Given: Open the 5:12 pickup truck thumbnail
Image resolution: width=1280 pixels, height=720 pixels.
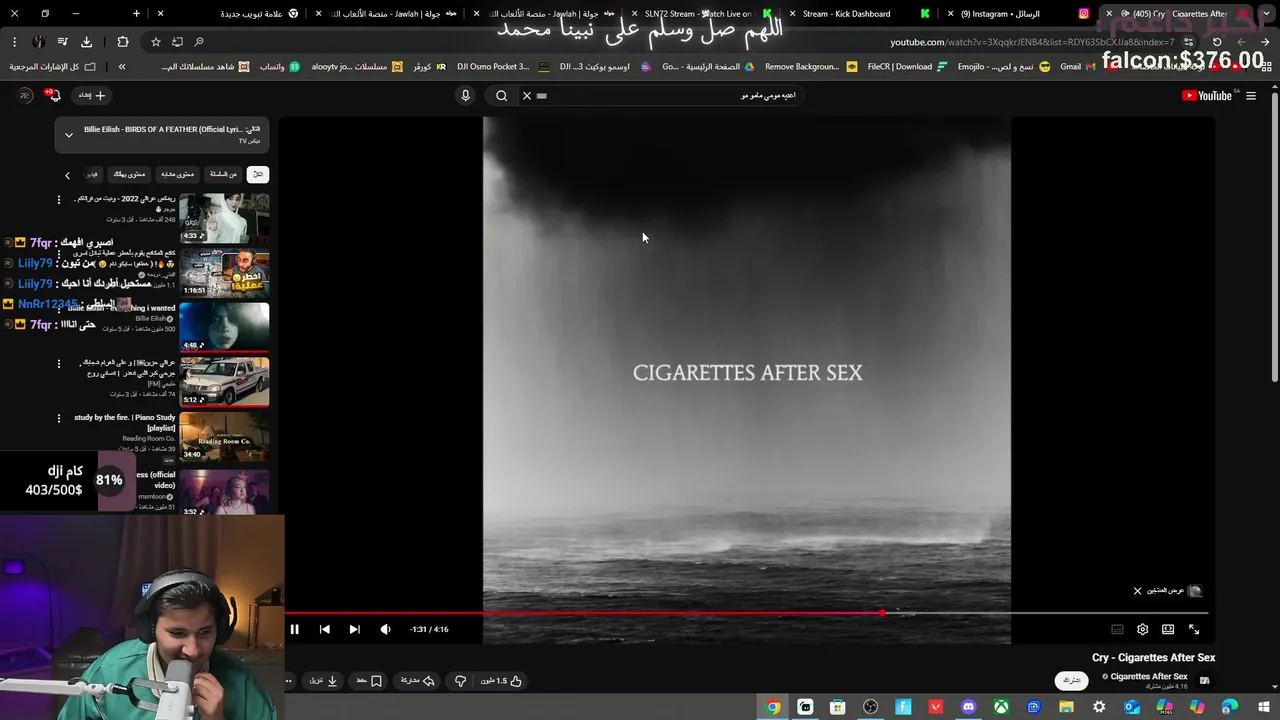Looking at the screenshot, I should 224,381.
